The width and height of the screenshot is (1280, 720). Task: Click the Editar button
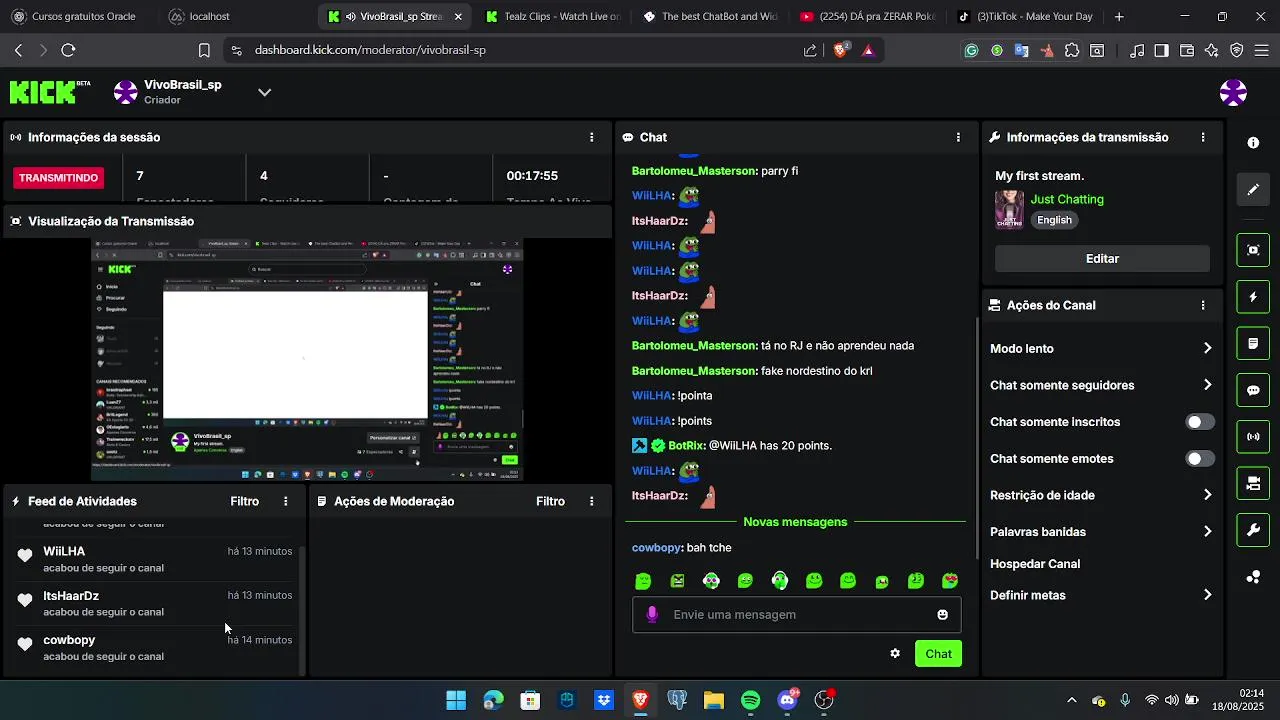pyautogui.click(x=1102, y=258)
